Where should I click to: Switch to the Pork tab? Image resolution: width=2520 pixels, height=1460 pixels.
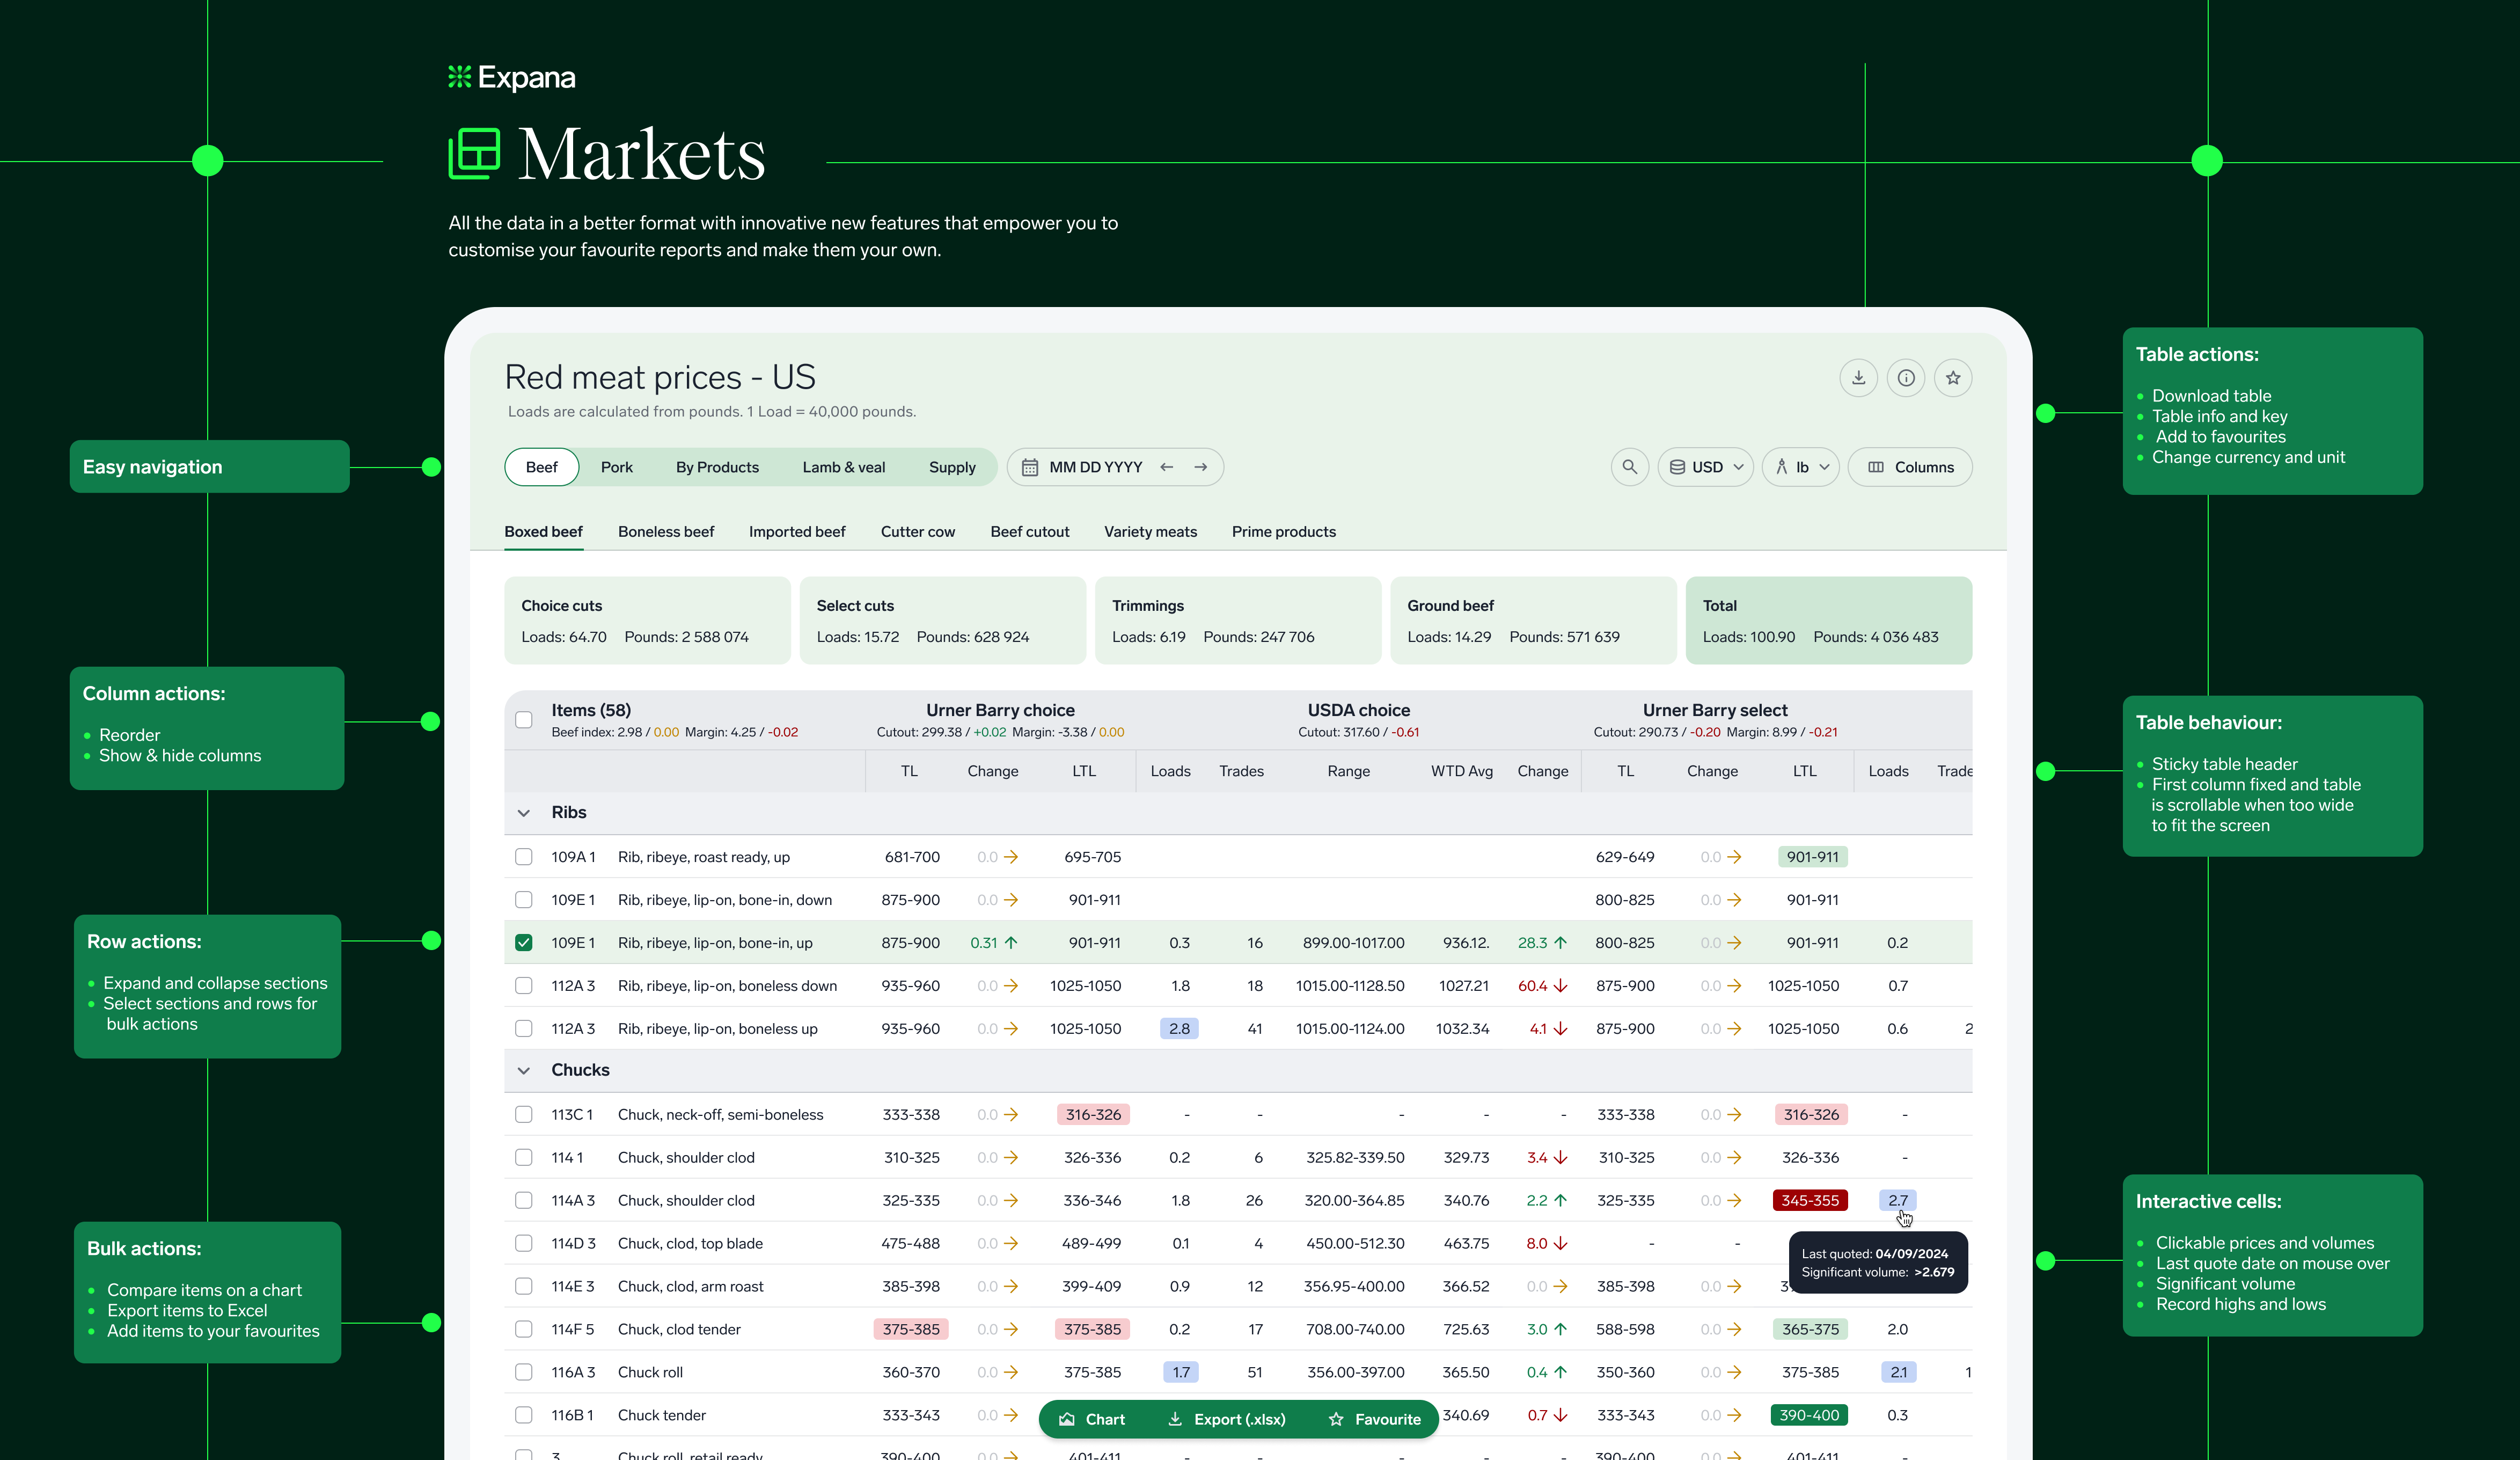(x=616, y=467)
